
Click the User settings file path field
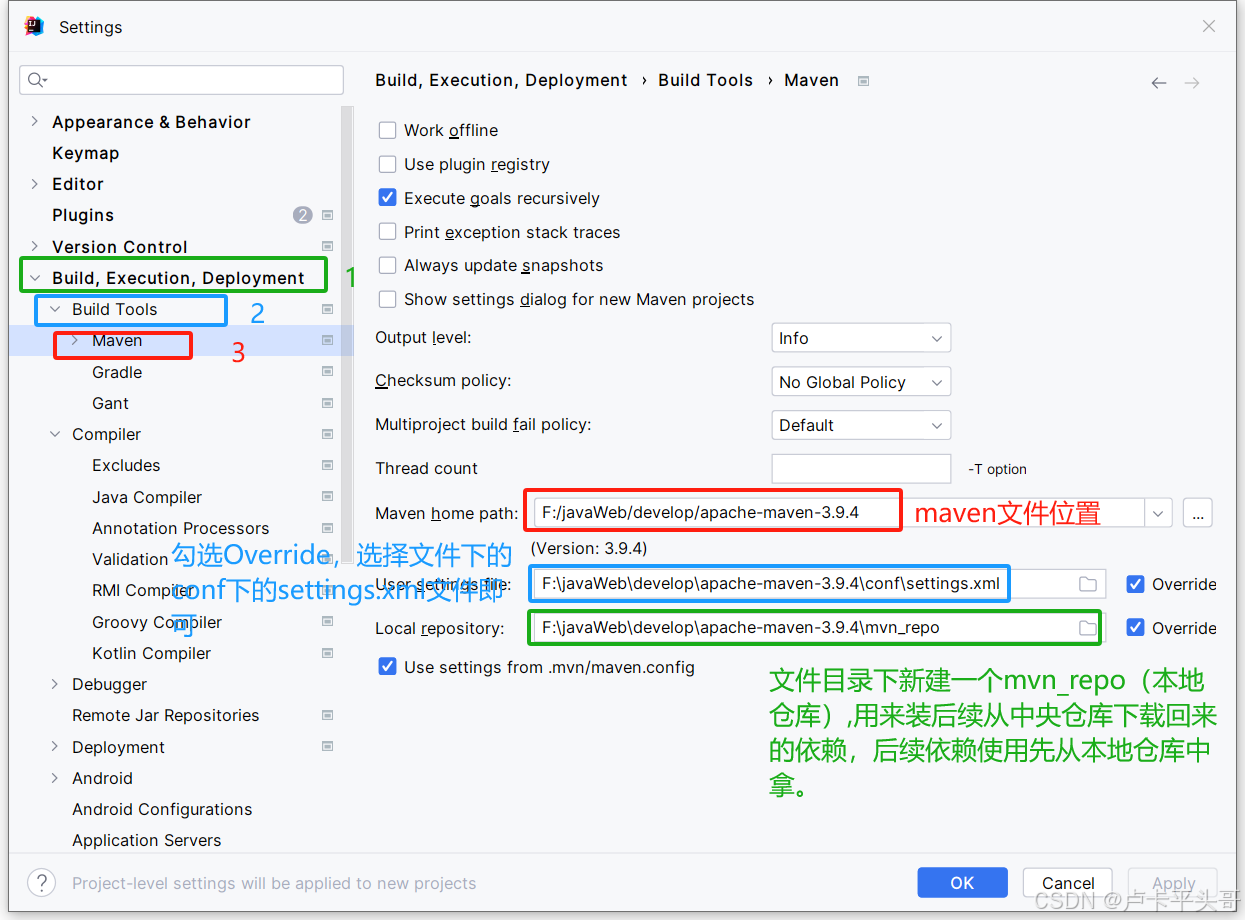point(820,584)
